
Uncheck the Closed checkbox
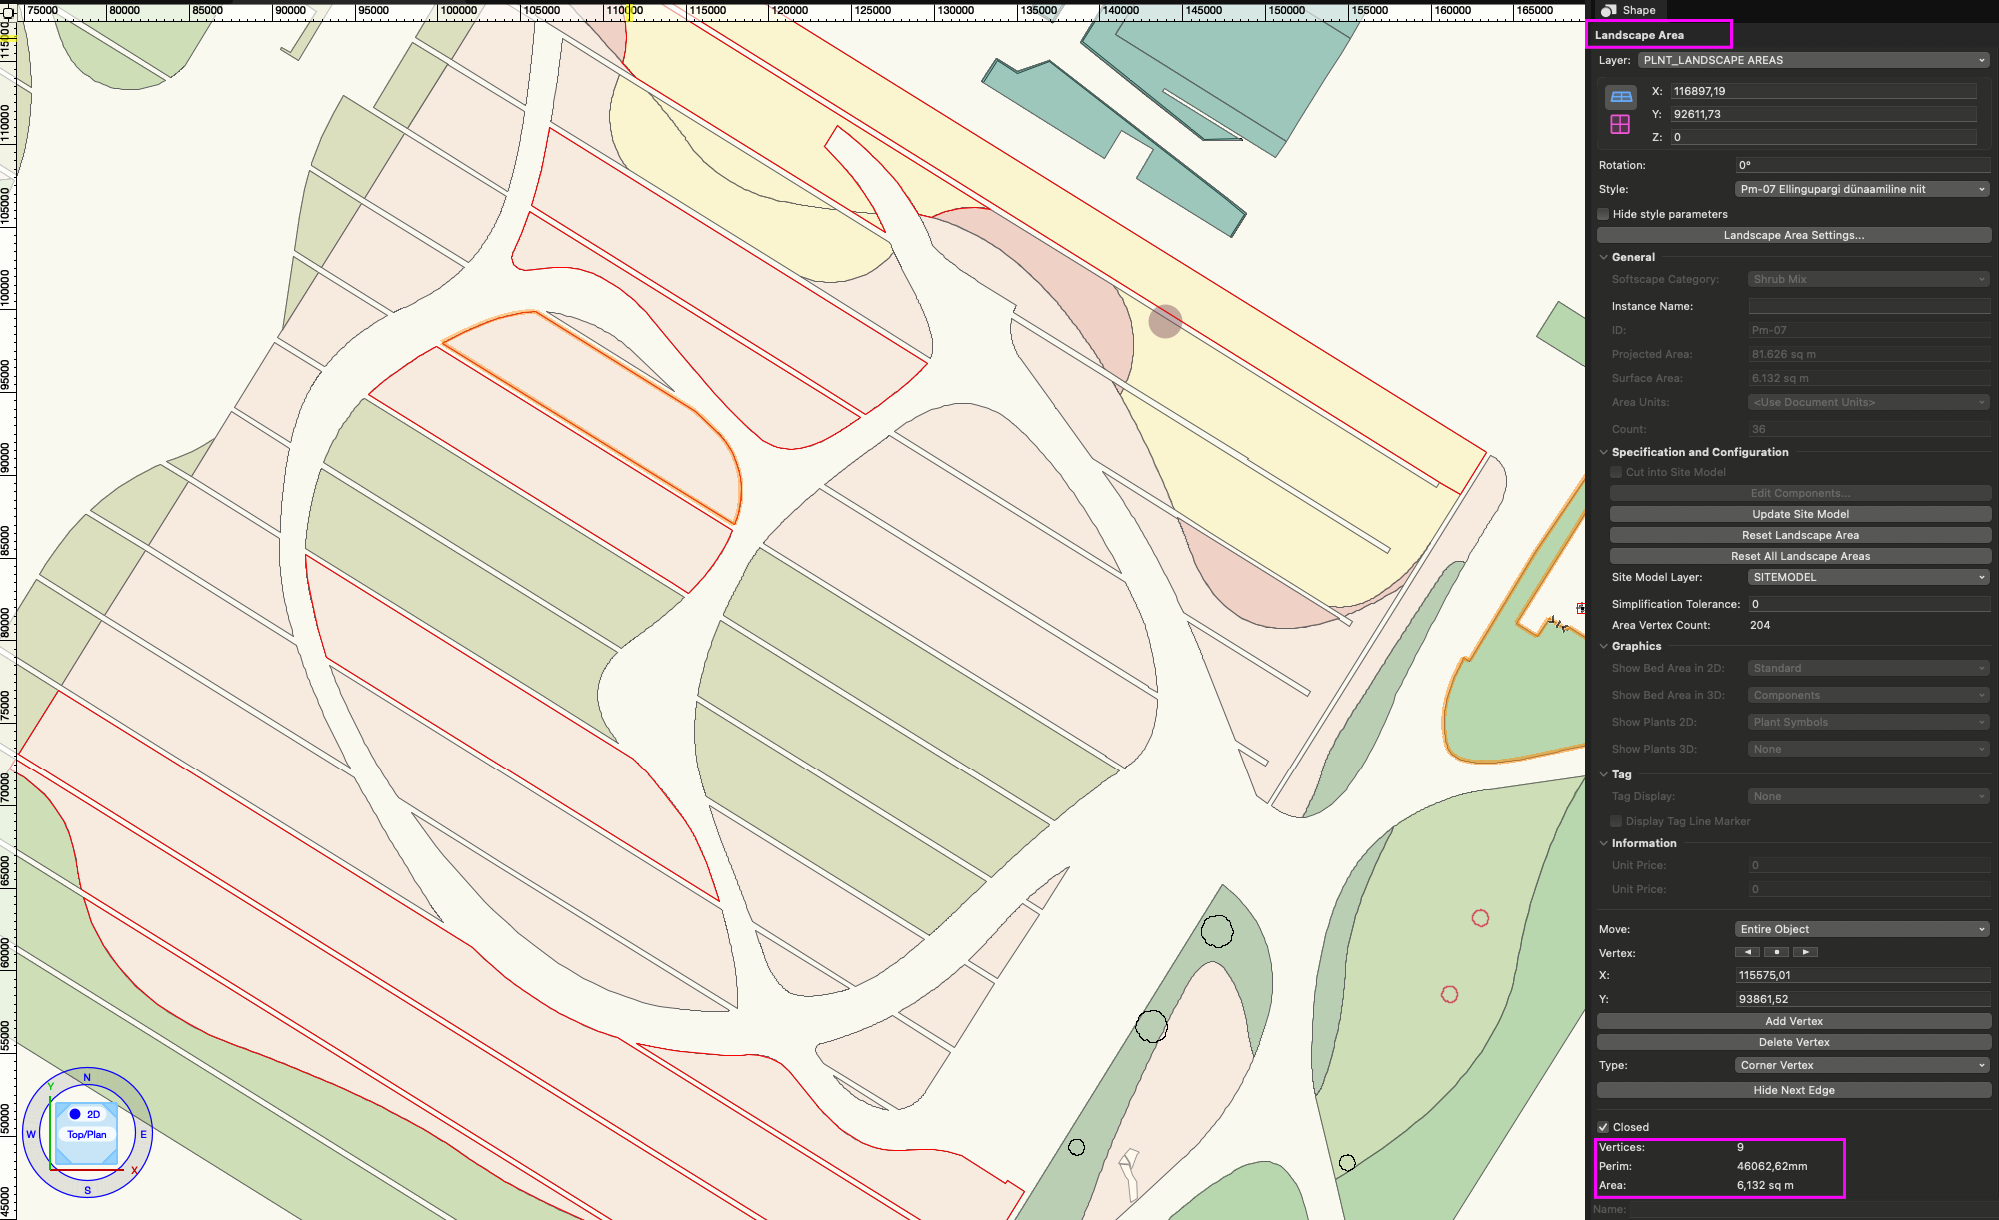tap(1604, 1127)
